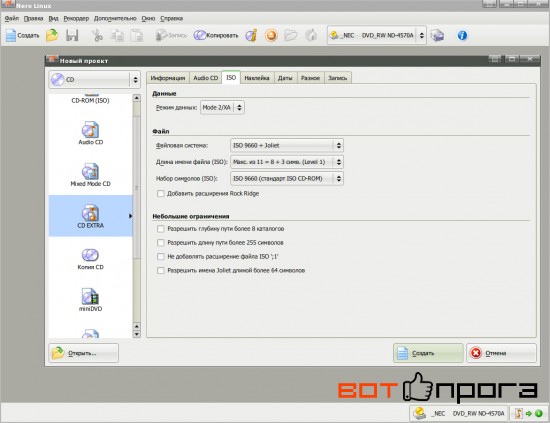Click the scissors cut icon

coord(97,35)
